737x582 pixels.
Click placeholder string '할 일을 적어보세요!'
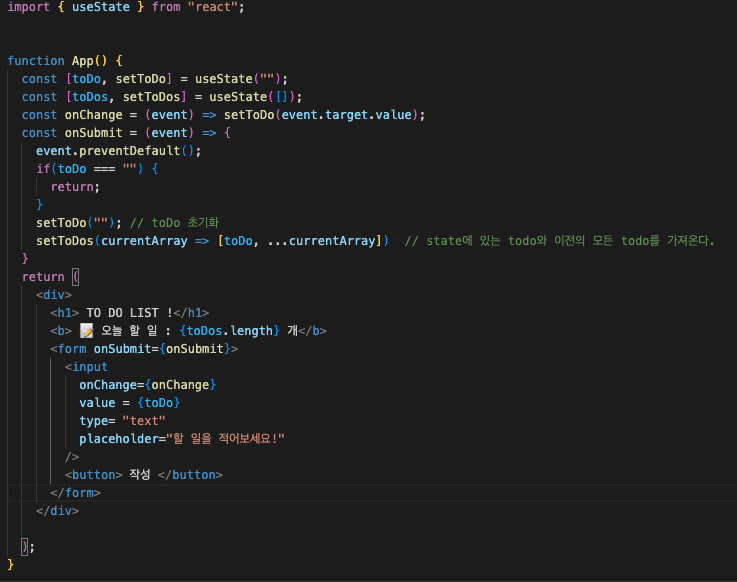coord(225,439)
